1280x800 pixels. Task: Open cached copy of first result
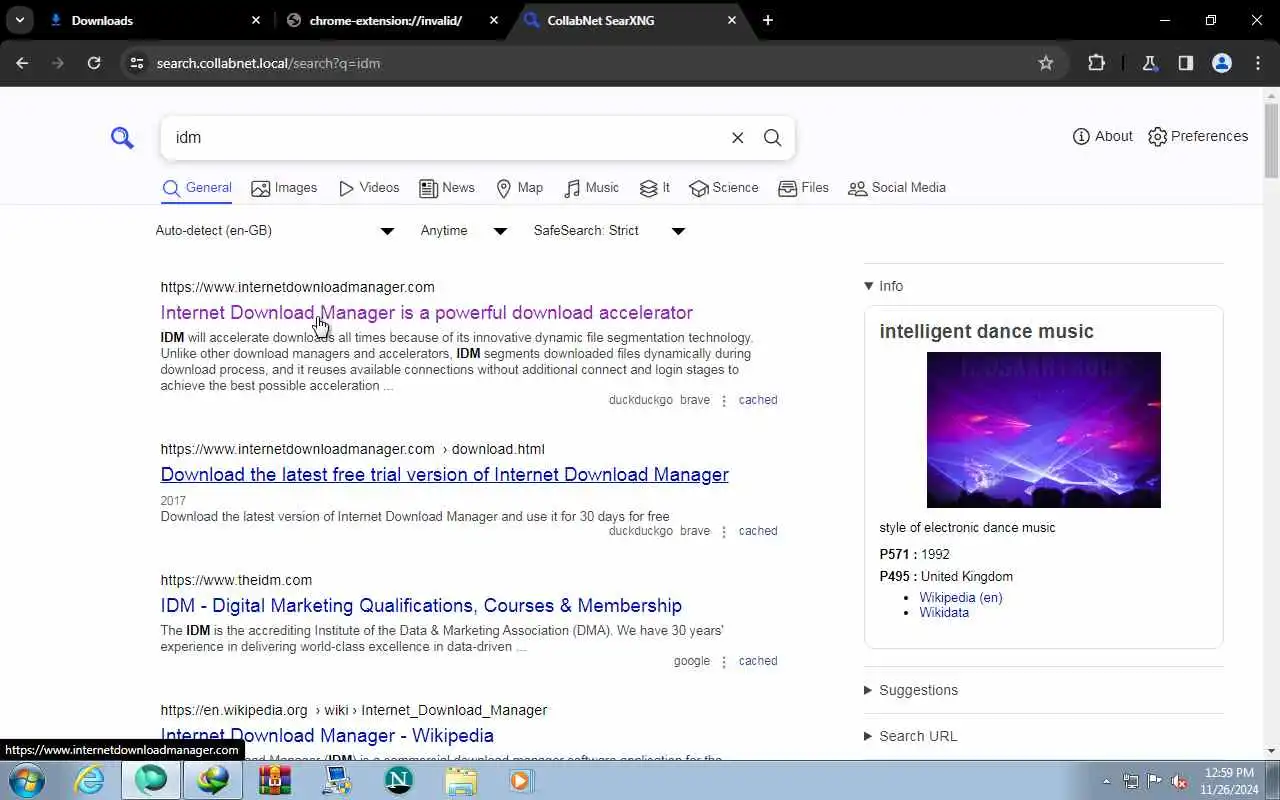[x=758, y=400]
